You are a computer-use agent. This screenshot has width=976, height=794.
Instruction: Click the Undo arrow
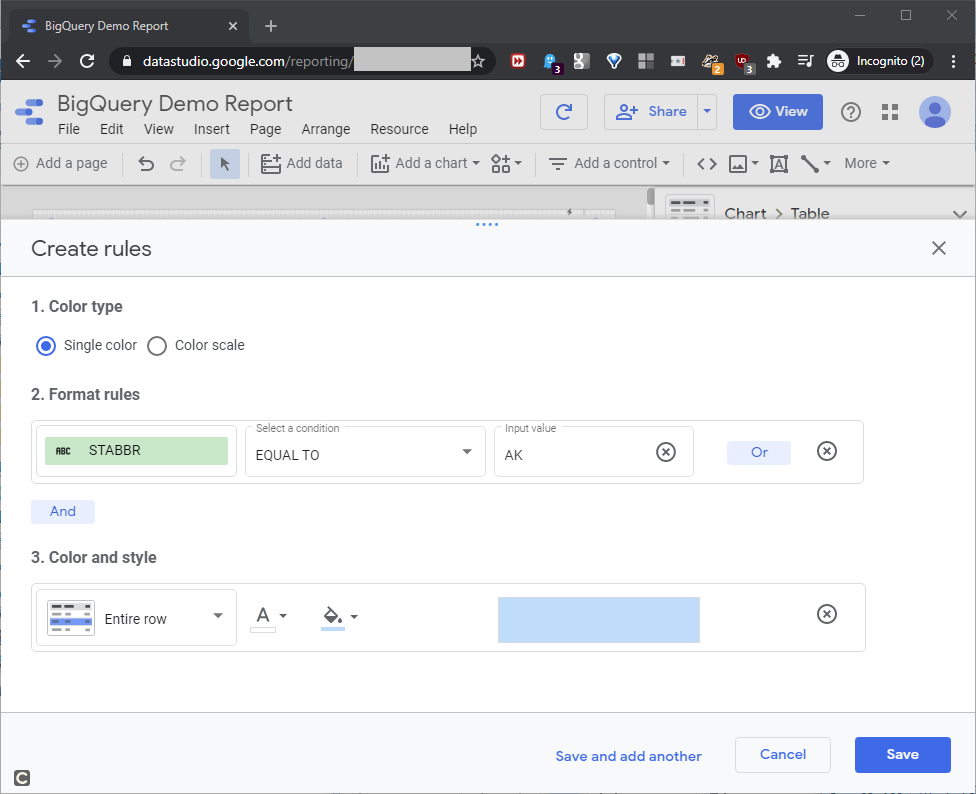146,164
